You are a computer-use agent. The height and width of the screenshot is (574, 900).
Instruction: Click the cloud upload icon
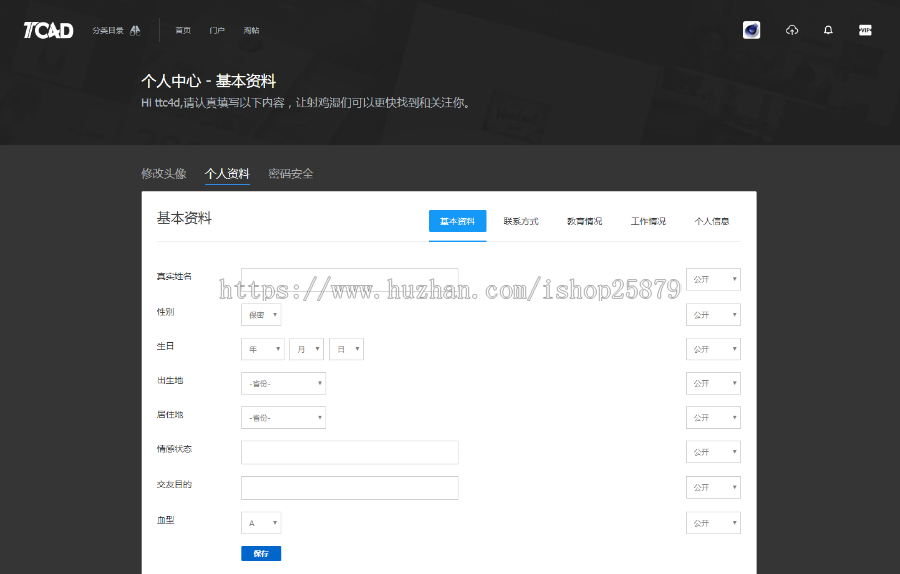tap(792, 30)
